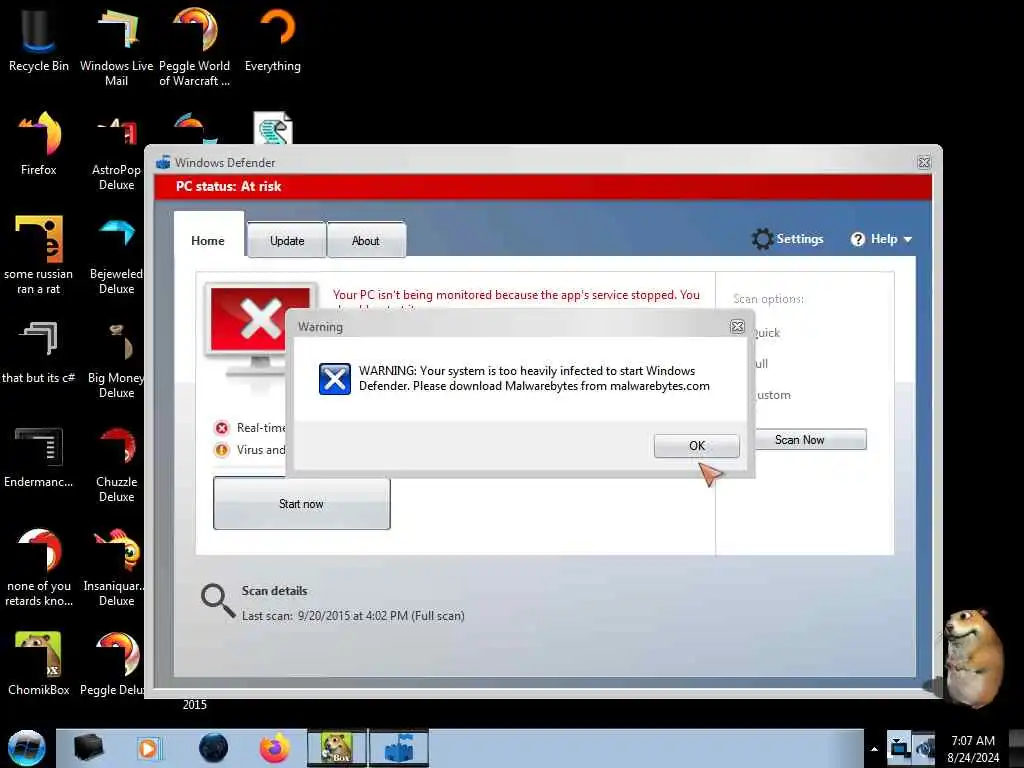Launch Big Money Deluxe icon
This screenshot has width=1024, height=768.
click(x=116, y=359)
